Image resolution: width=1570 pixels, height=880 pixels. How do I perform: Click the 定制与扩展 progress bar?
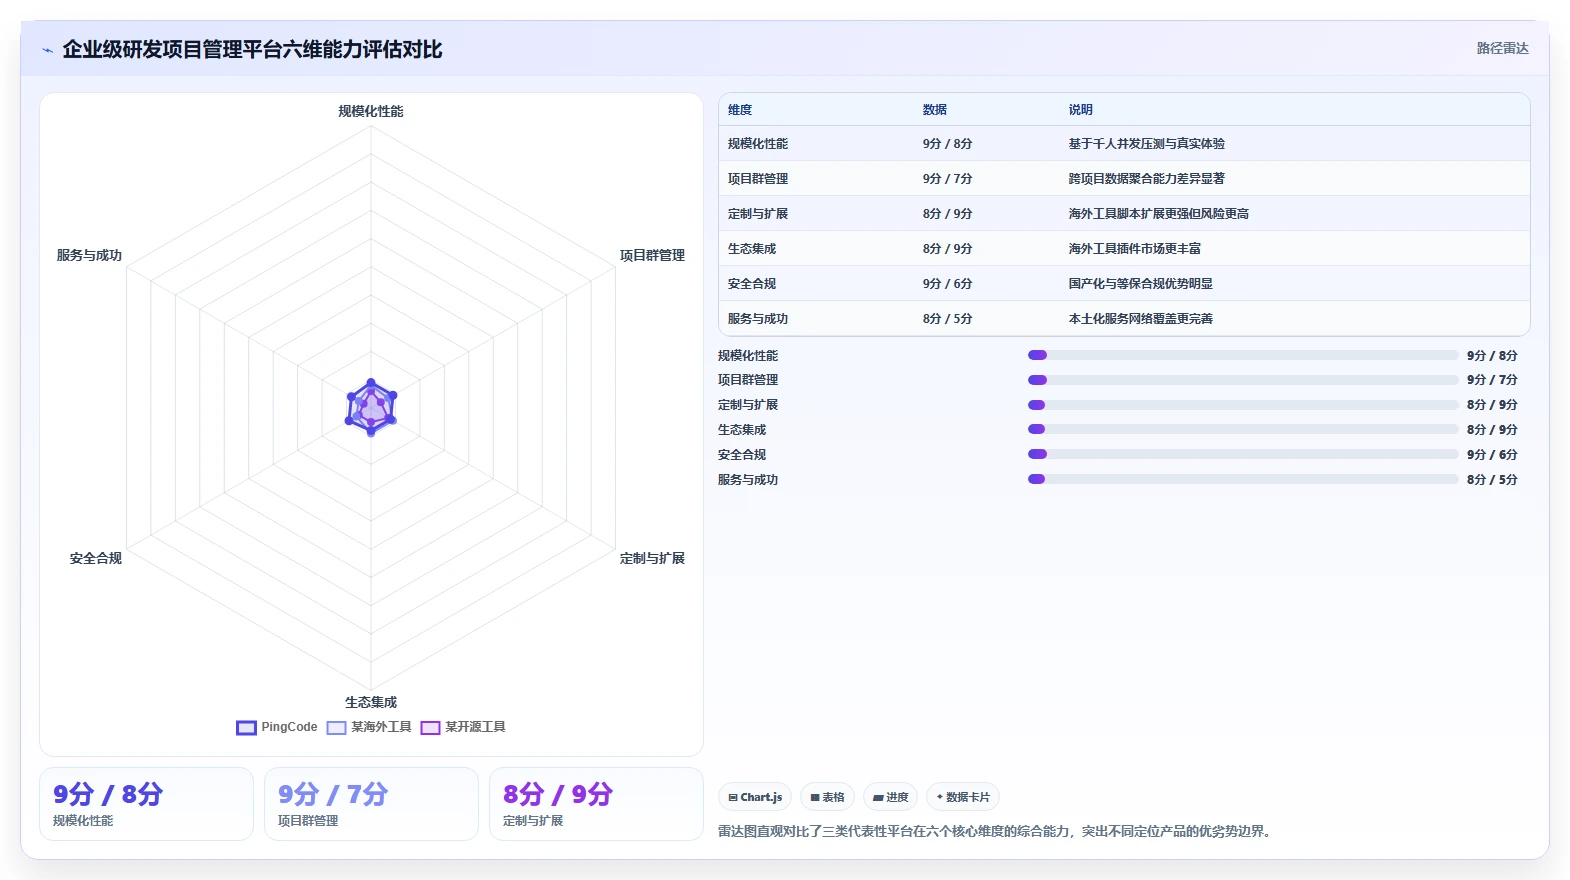(1243, 405)
